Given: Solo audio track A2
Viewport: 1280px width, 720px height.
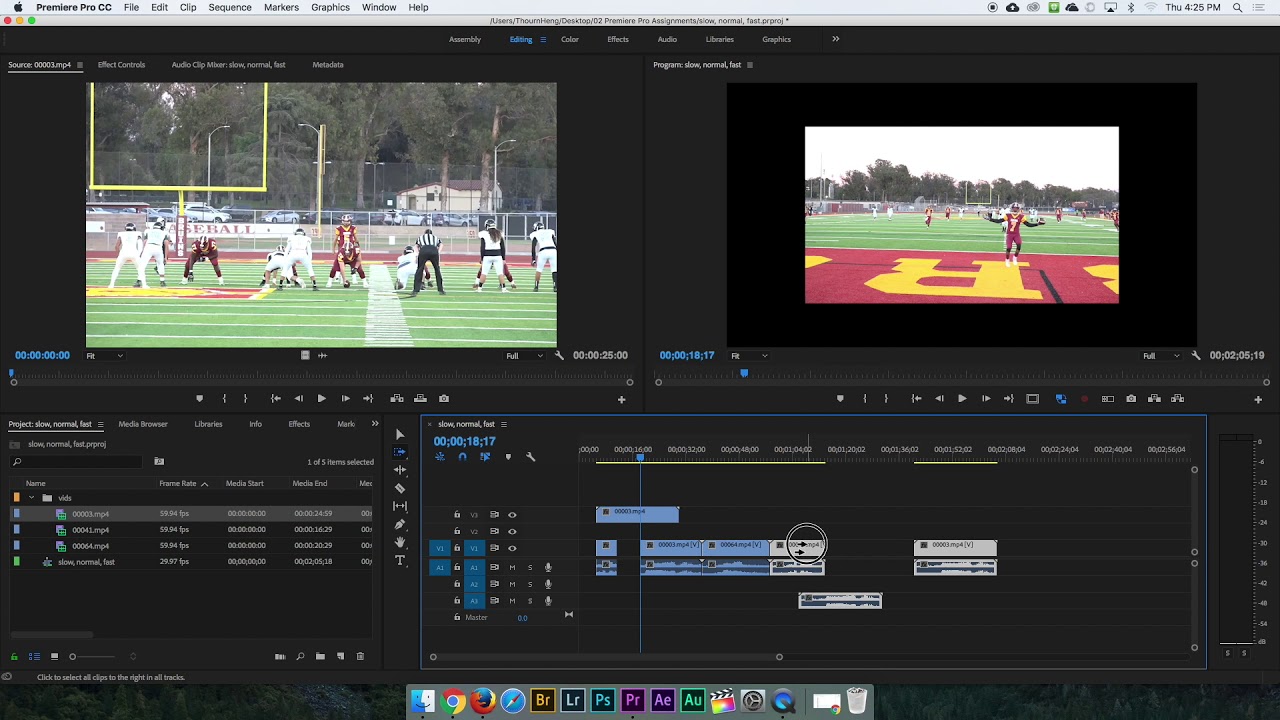Looking at the screenshot, I should (530, 584).
